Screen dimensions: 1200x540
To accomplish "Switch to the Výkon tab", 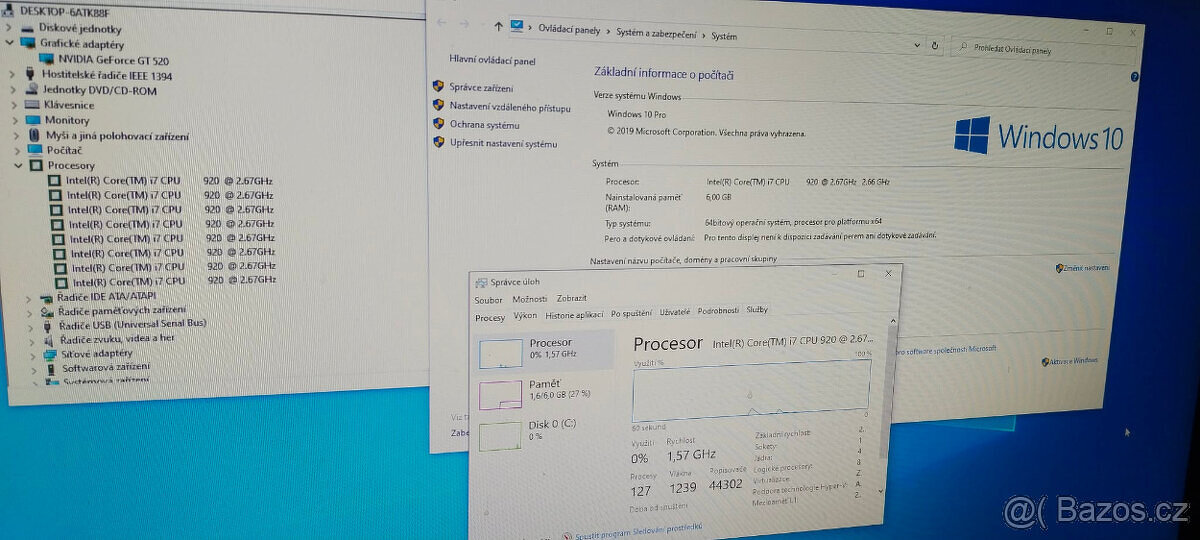I will 525,315.
